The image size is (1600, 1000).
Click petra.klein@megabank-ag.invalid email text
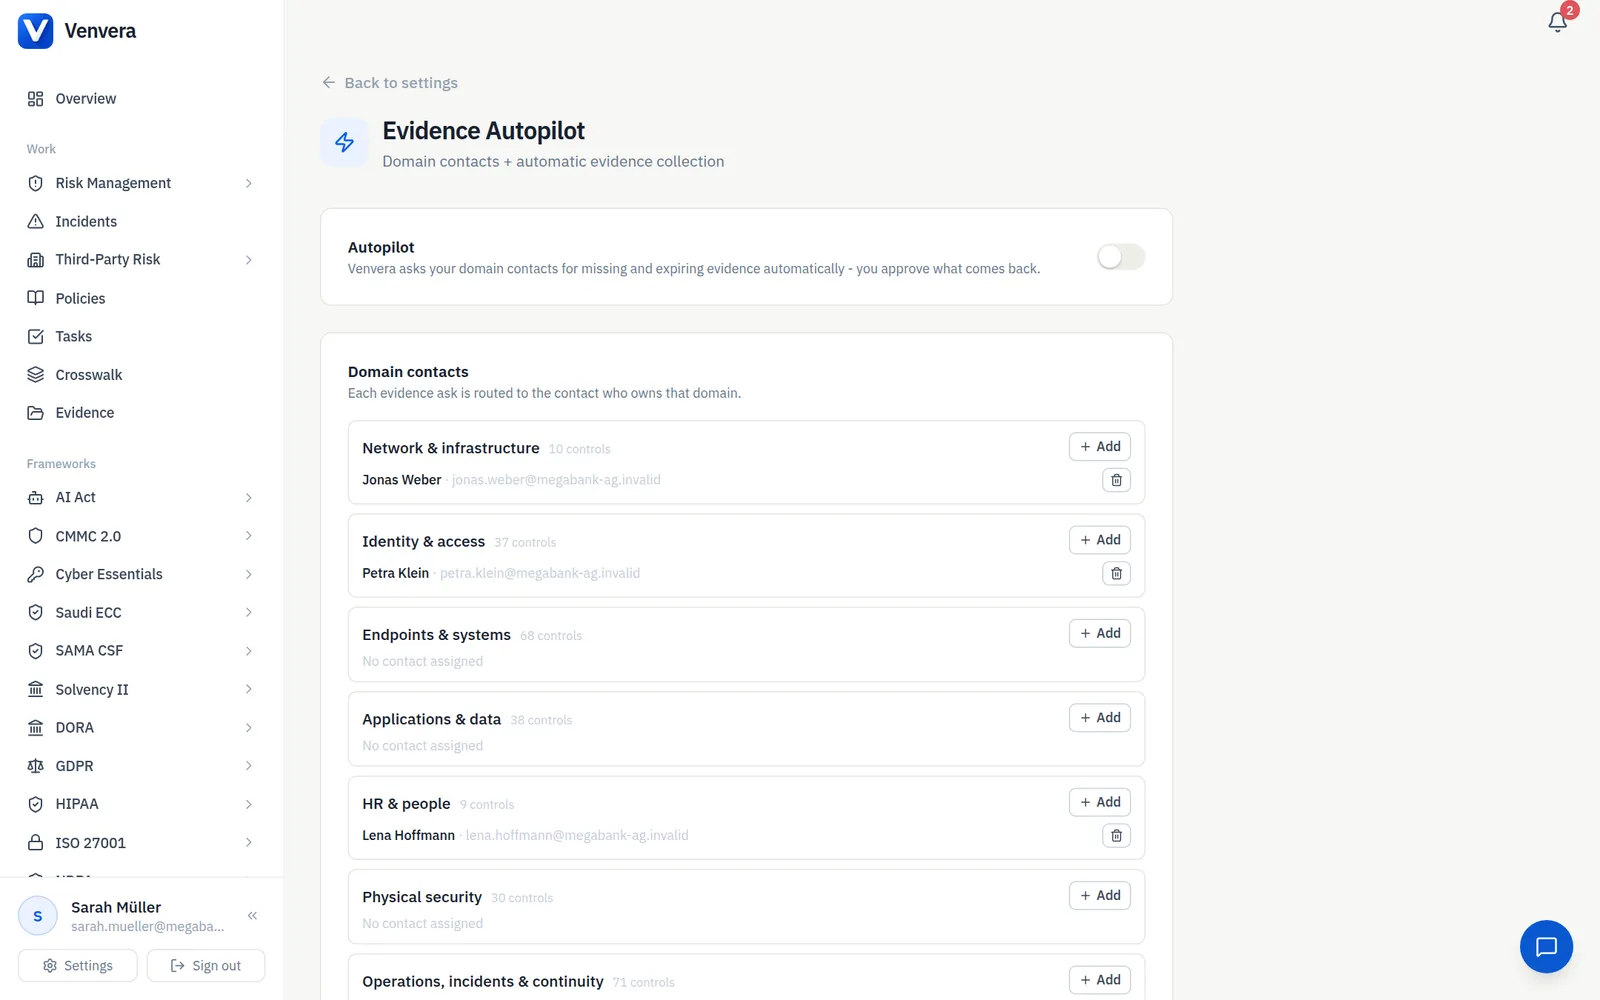[540, 573]
